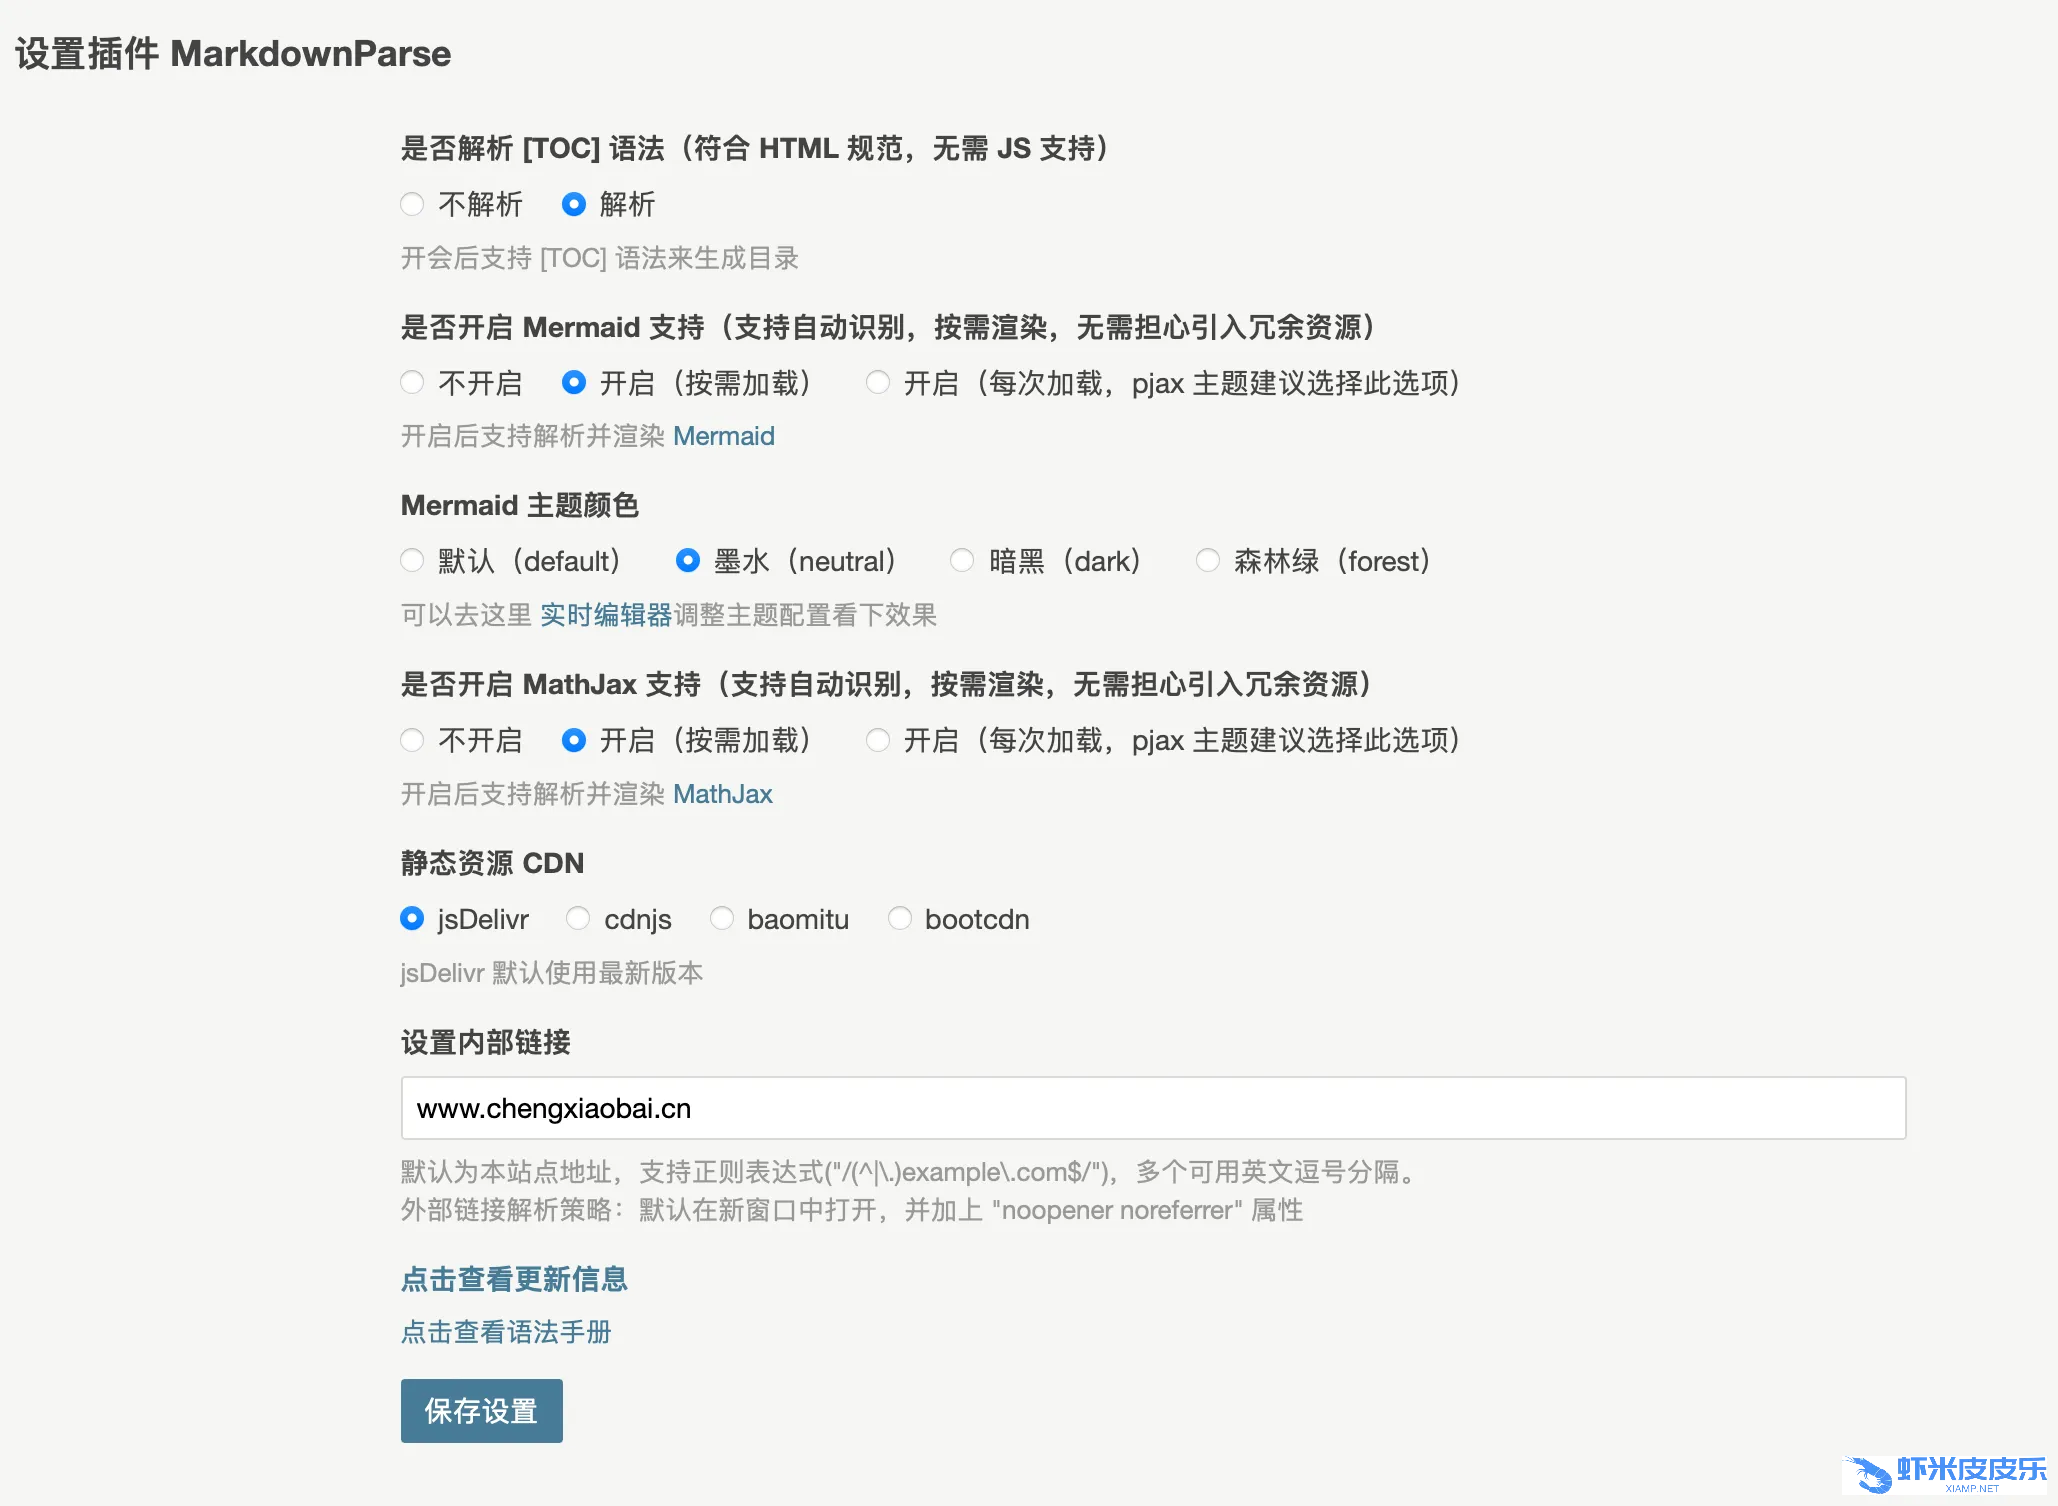Pick the 森林绿（forest）Mermaid theme
The image size is (2058, 1506).
coord(1208,560)
